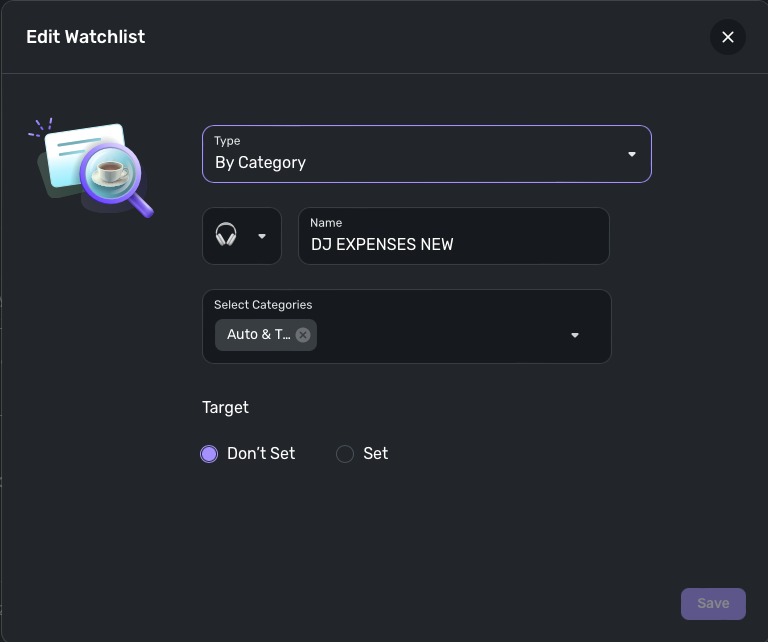Screen dimensions: 768x642
Task: Click the Name field containing DJ EXPENSES NEW
Action: click(x=454, y=244)
